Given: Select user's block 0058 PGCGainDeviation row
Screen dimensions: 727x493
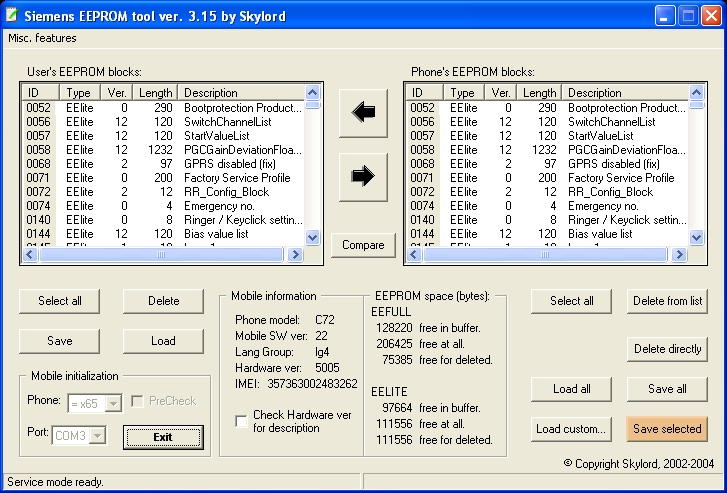Looking at the screenshot, I should point(163,150).
